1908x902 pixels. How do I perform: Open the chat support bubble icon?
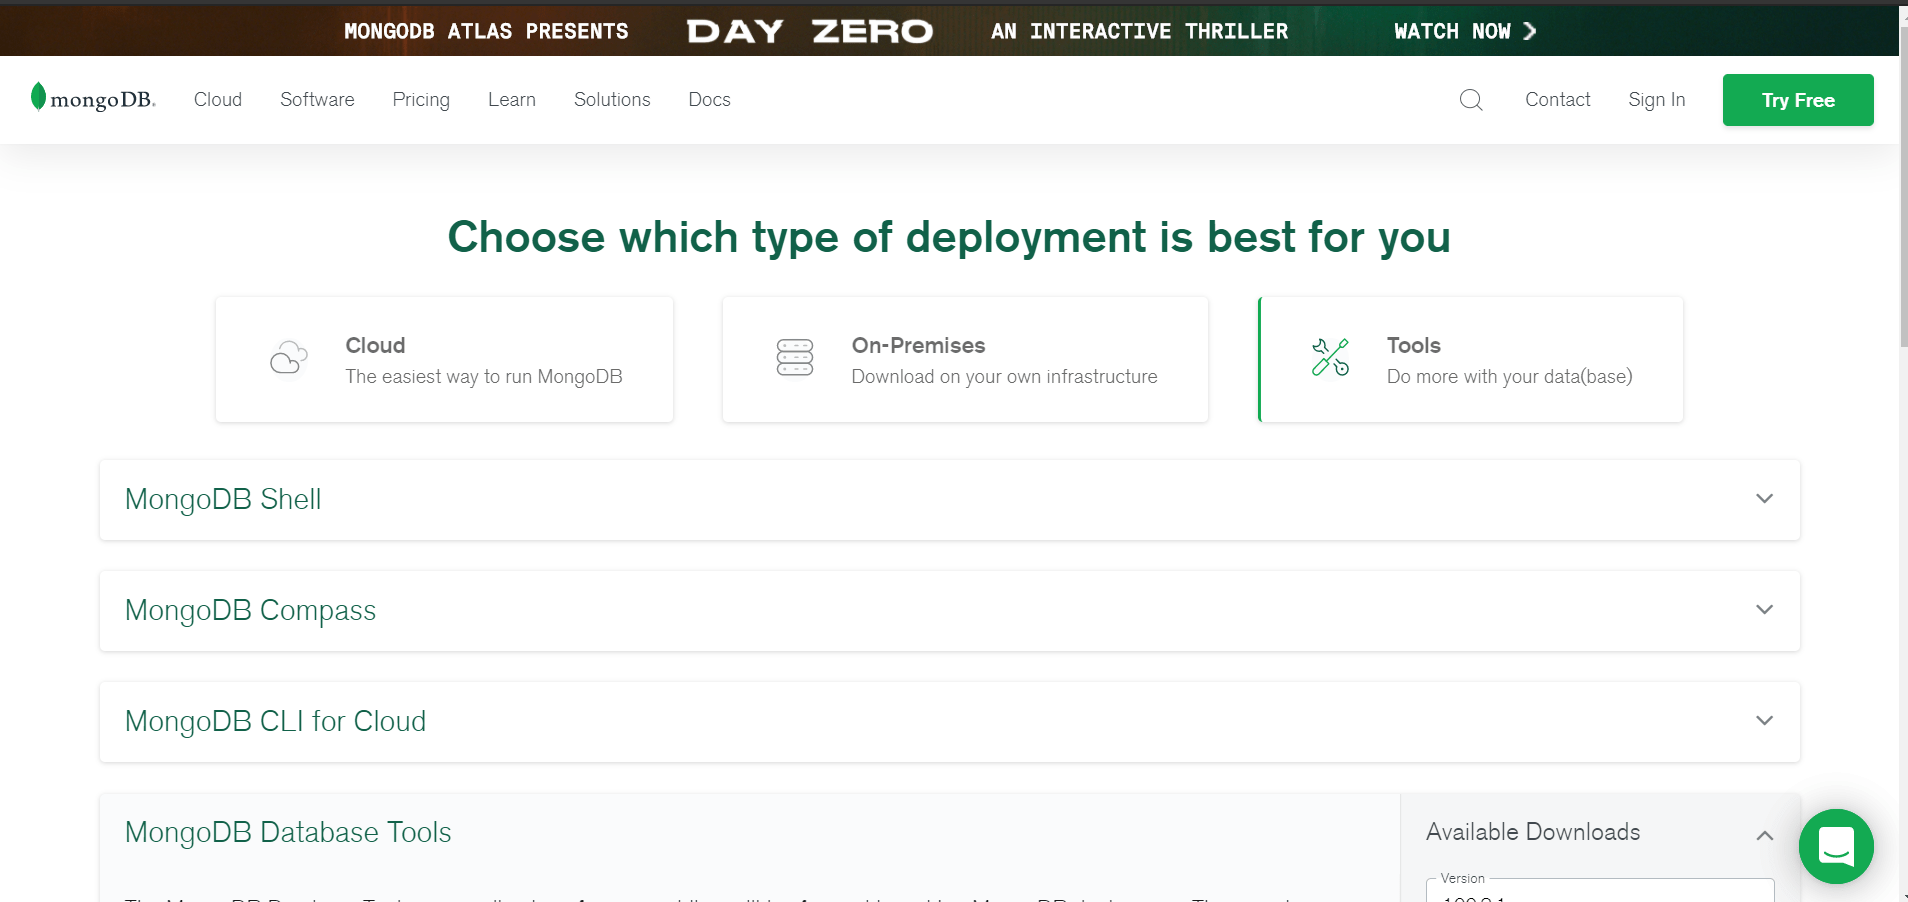pos(1836,846)
